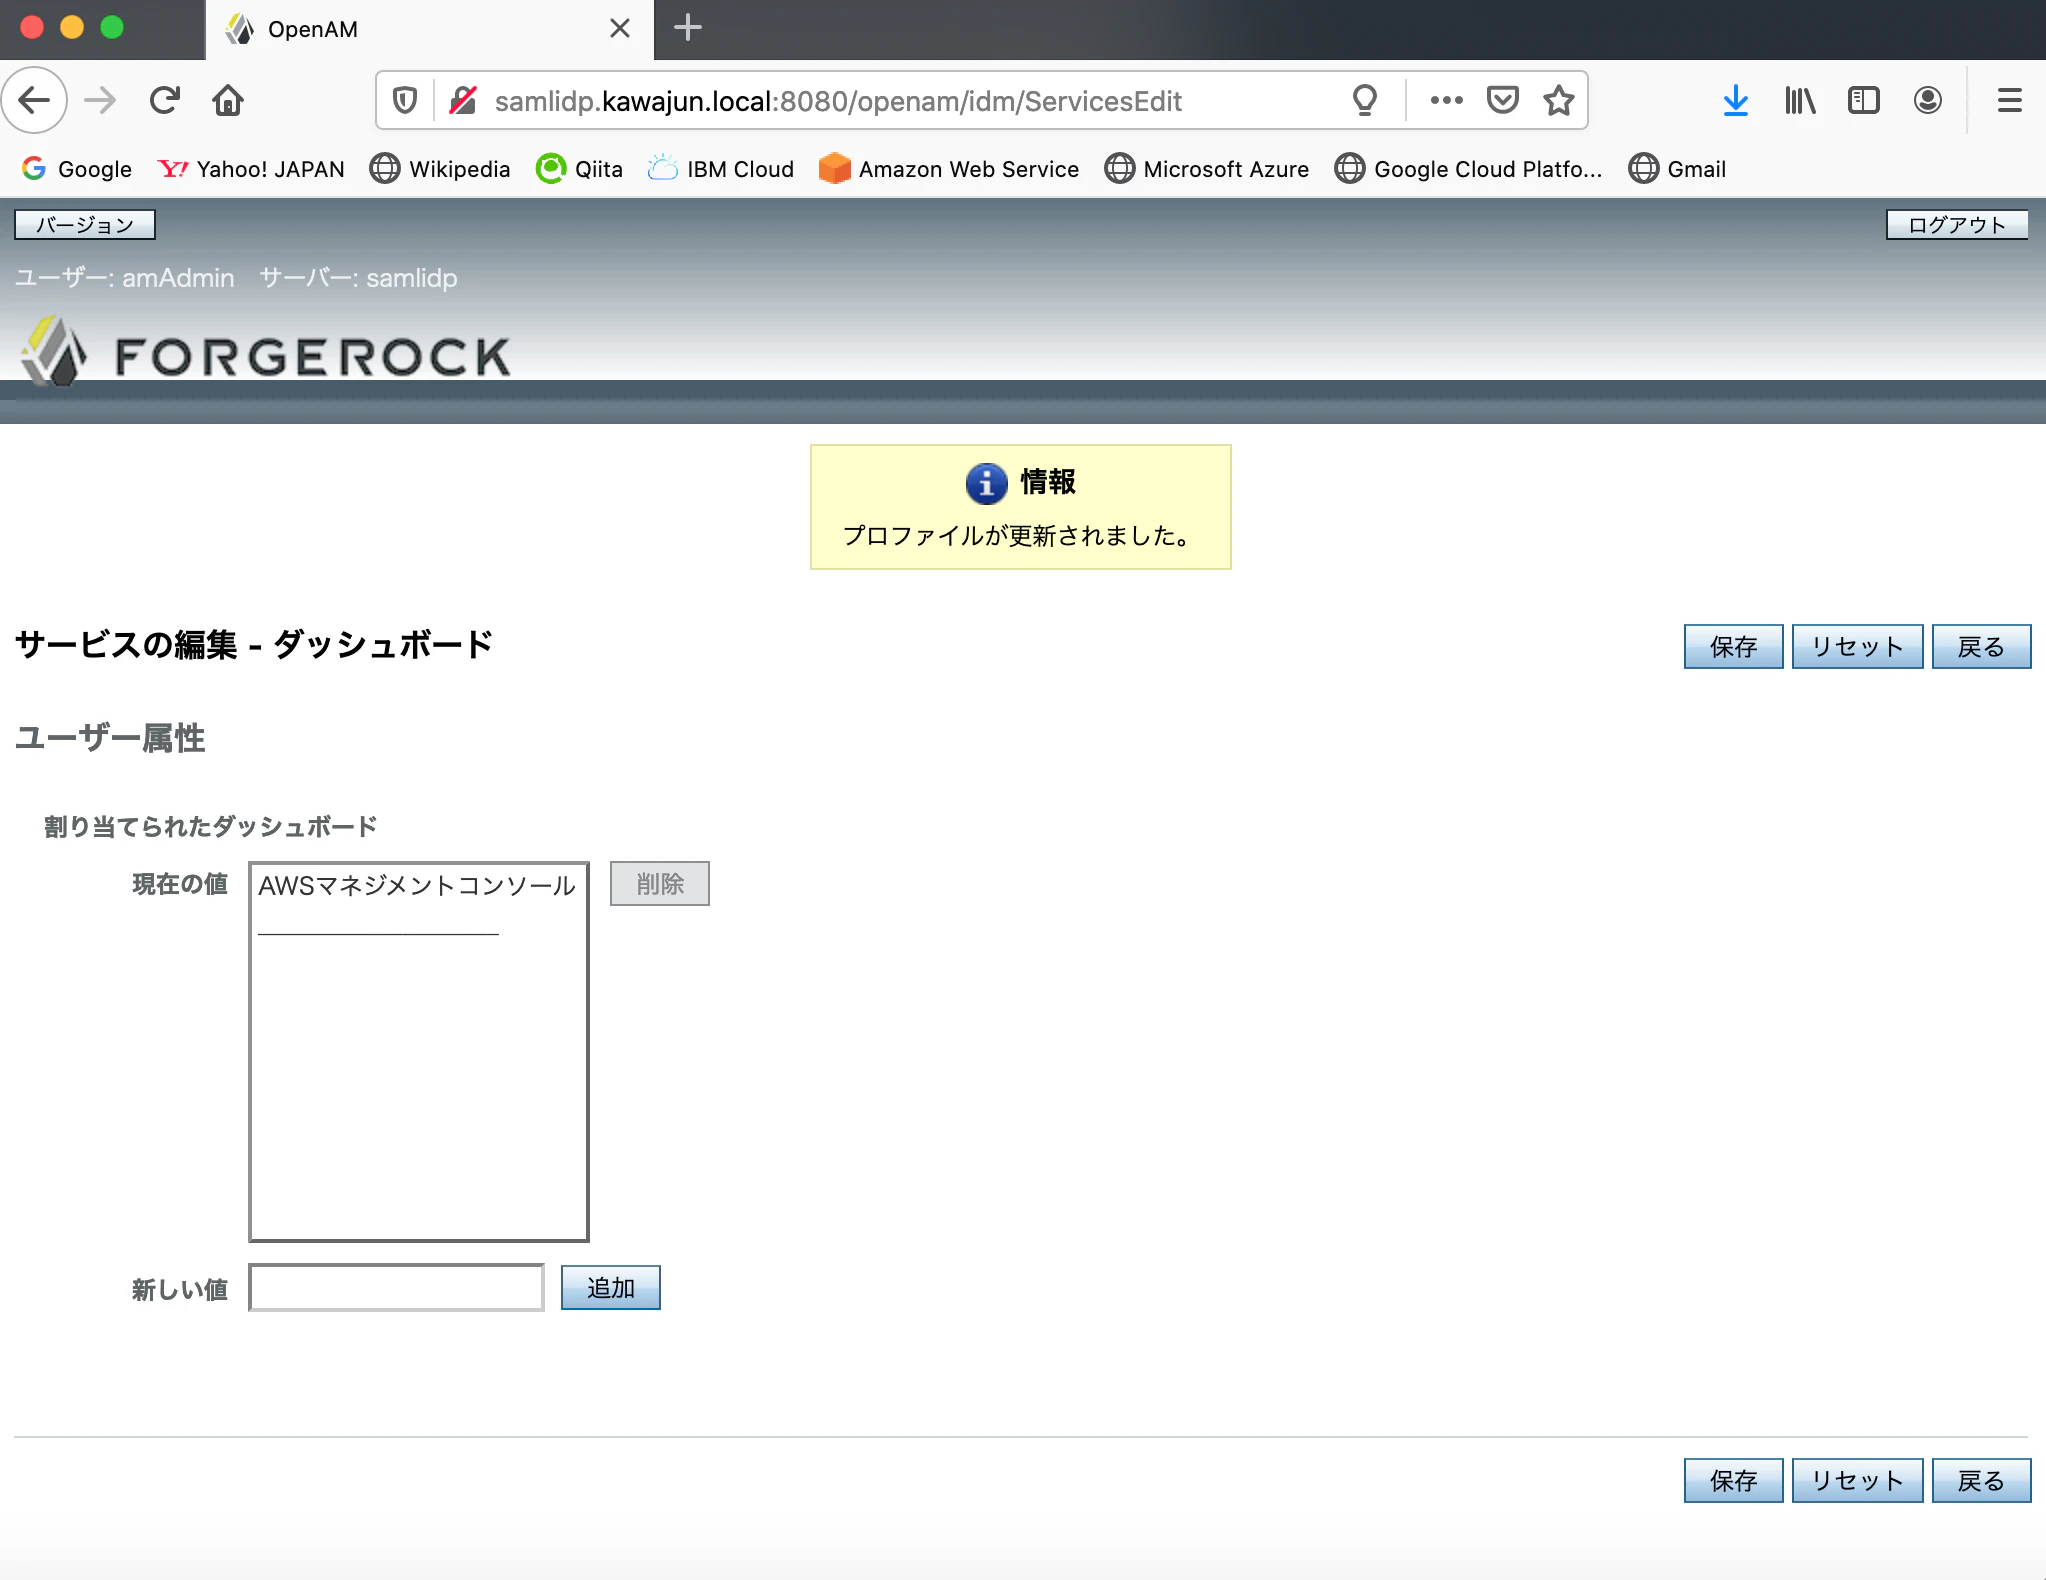Select the OpenAM browser tab
Viewport: 2046px width, 1580px height.
430,29
